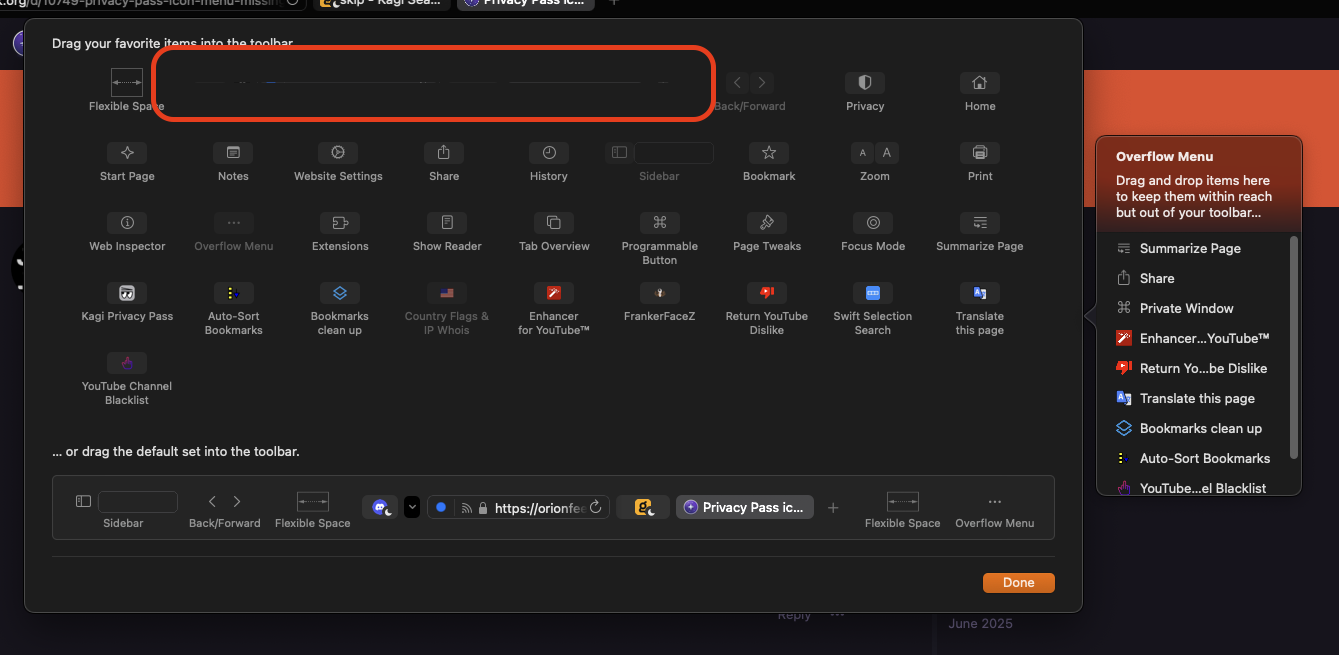Select the Programmable Button icon
The image size is (1339, 655).
(x=659, y=223)
